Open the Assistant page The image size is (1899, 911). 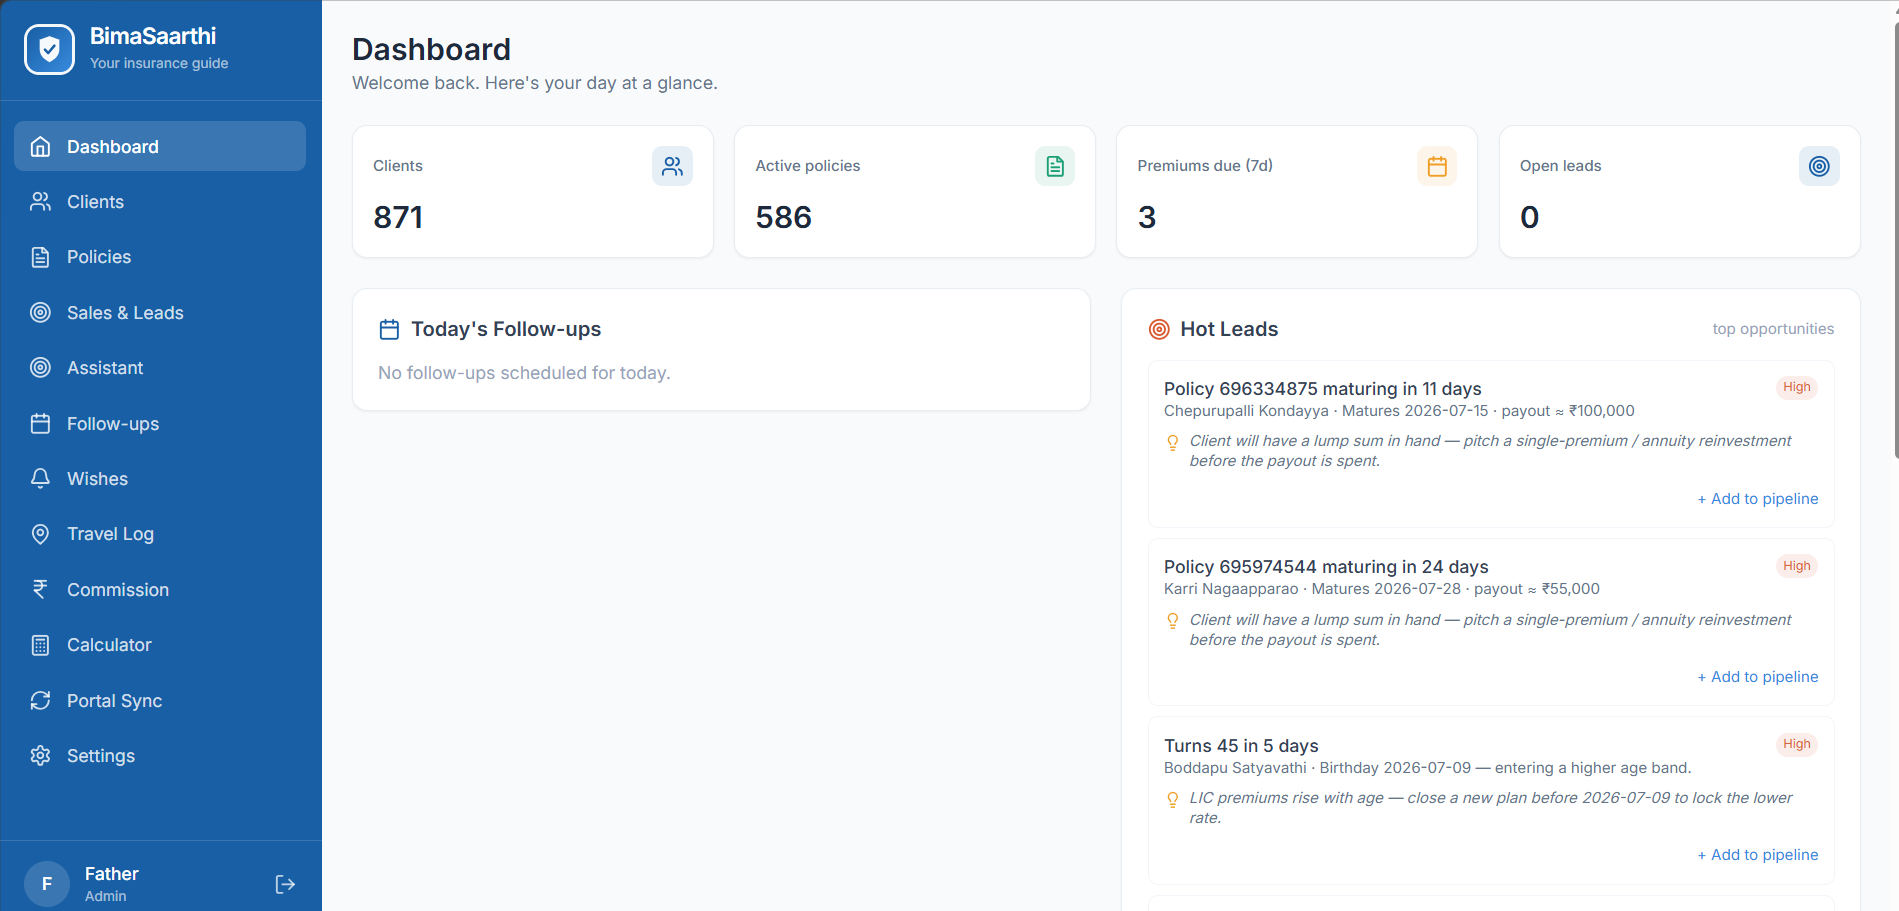point(160,368)
